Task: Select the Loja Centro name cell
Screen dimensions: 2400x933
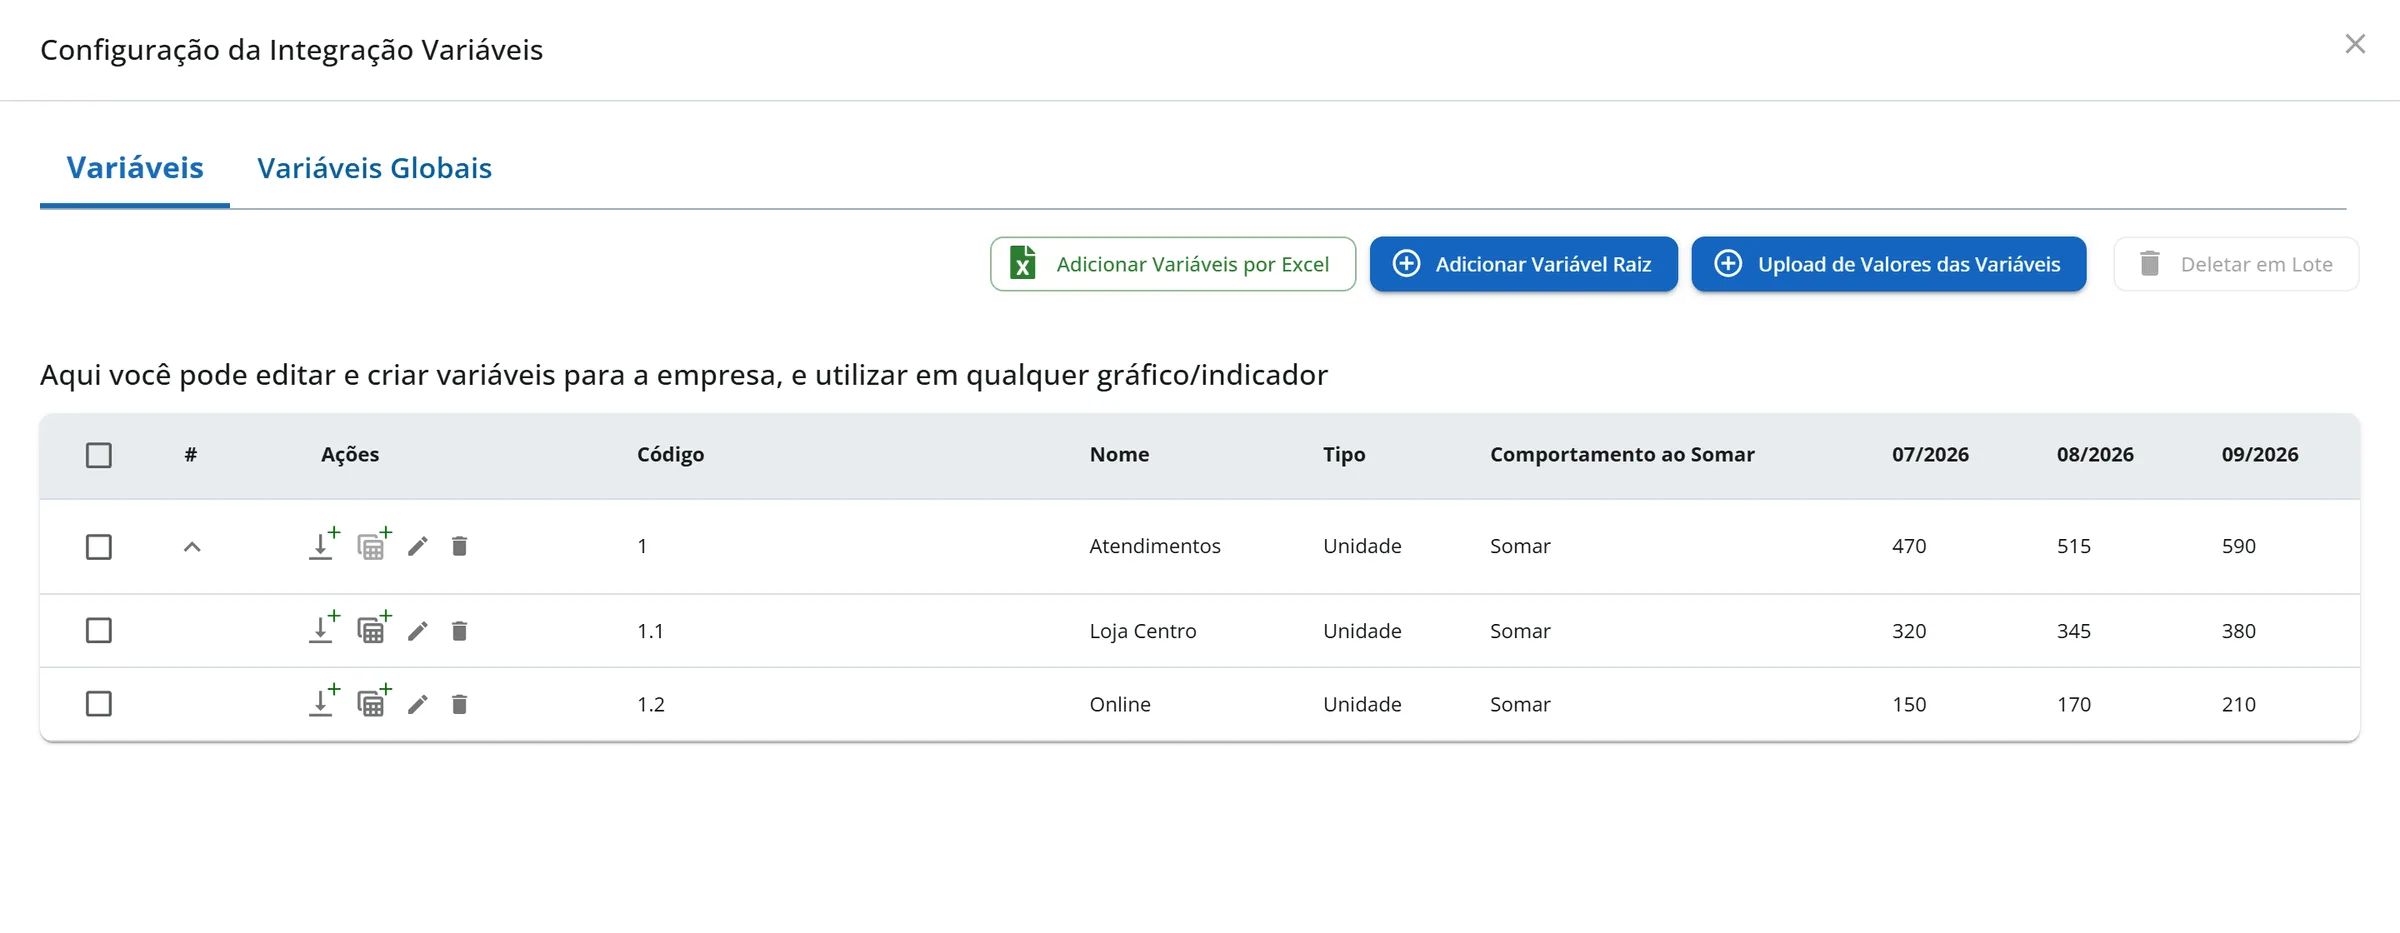Action: click(1143, 631)
